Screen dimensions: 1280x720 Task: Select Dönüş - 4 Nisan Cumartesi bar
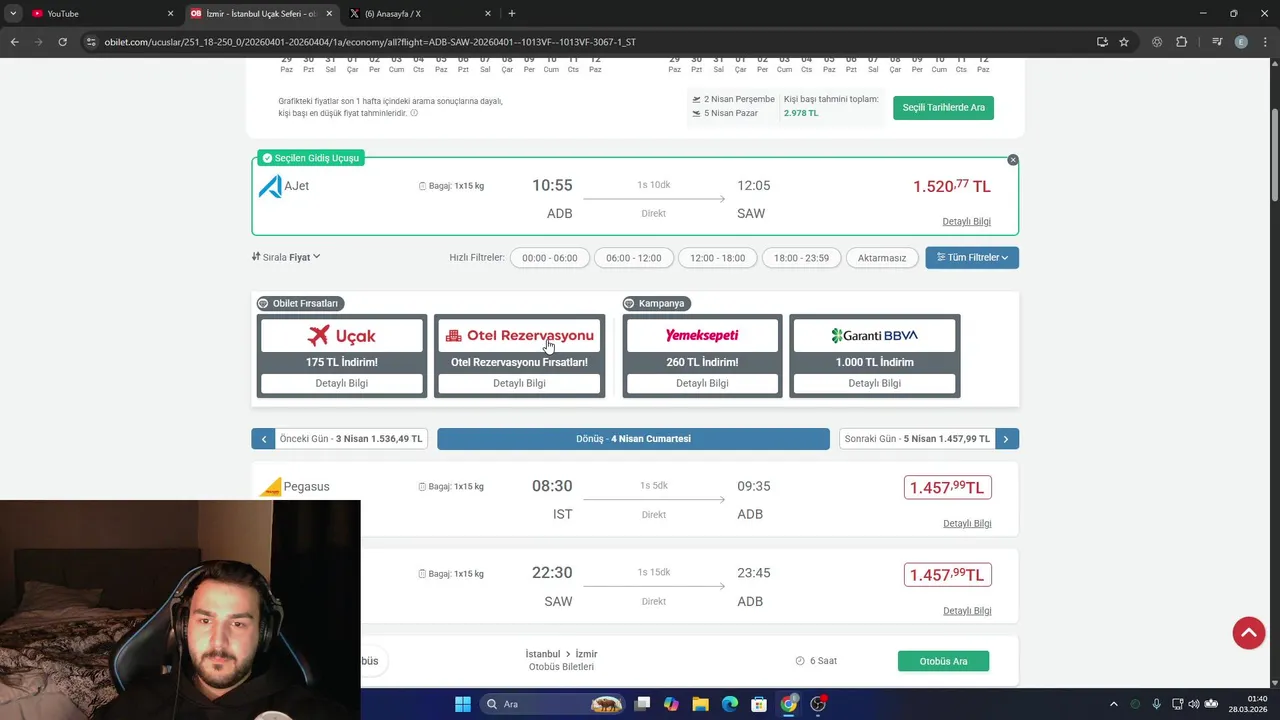click(x=633, y=439)
